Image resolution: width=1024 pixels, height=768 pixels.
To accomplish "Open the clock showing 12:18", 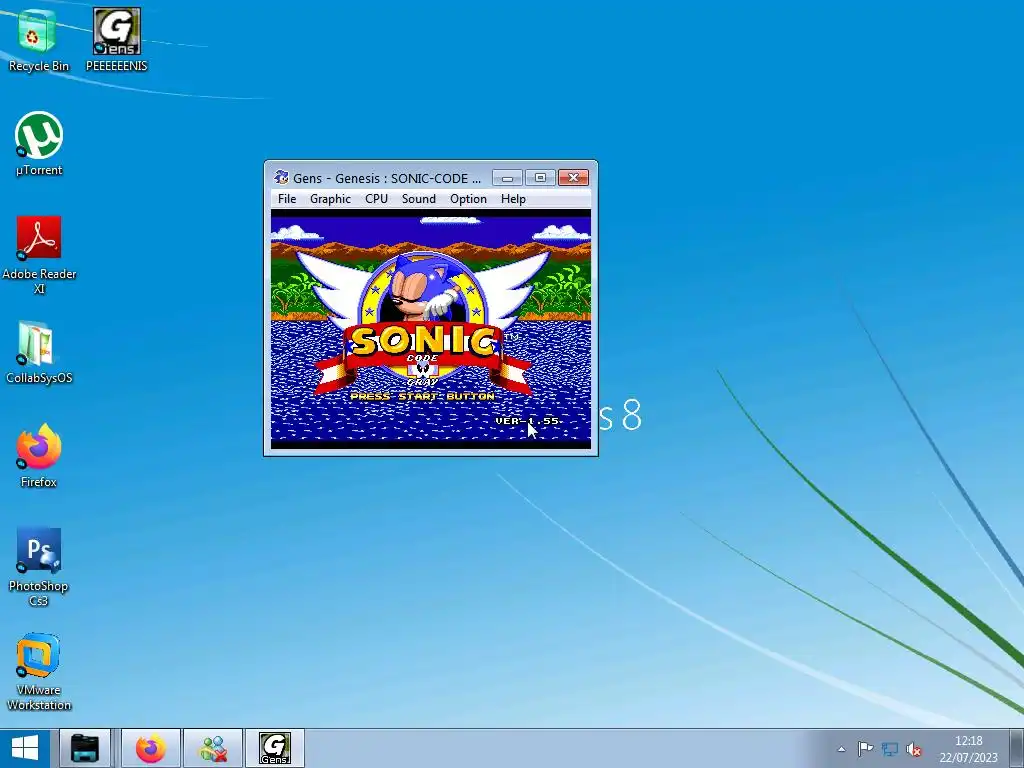I will tap(968, 749).
